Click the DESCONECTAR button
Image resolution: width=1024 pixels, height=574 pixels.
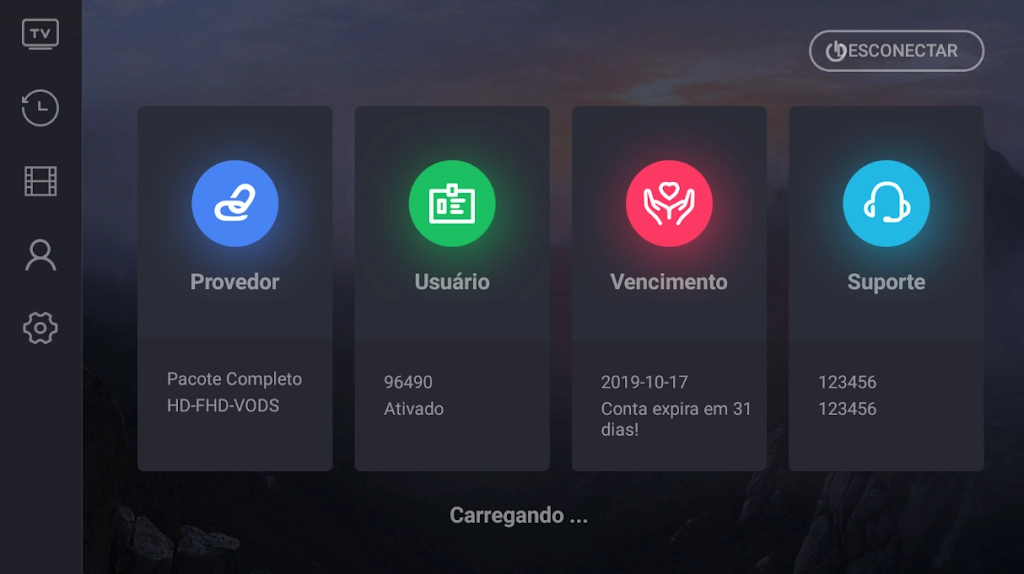[x=897, y=51]
